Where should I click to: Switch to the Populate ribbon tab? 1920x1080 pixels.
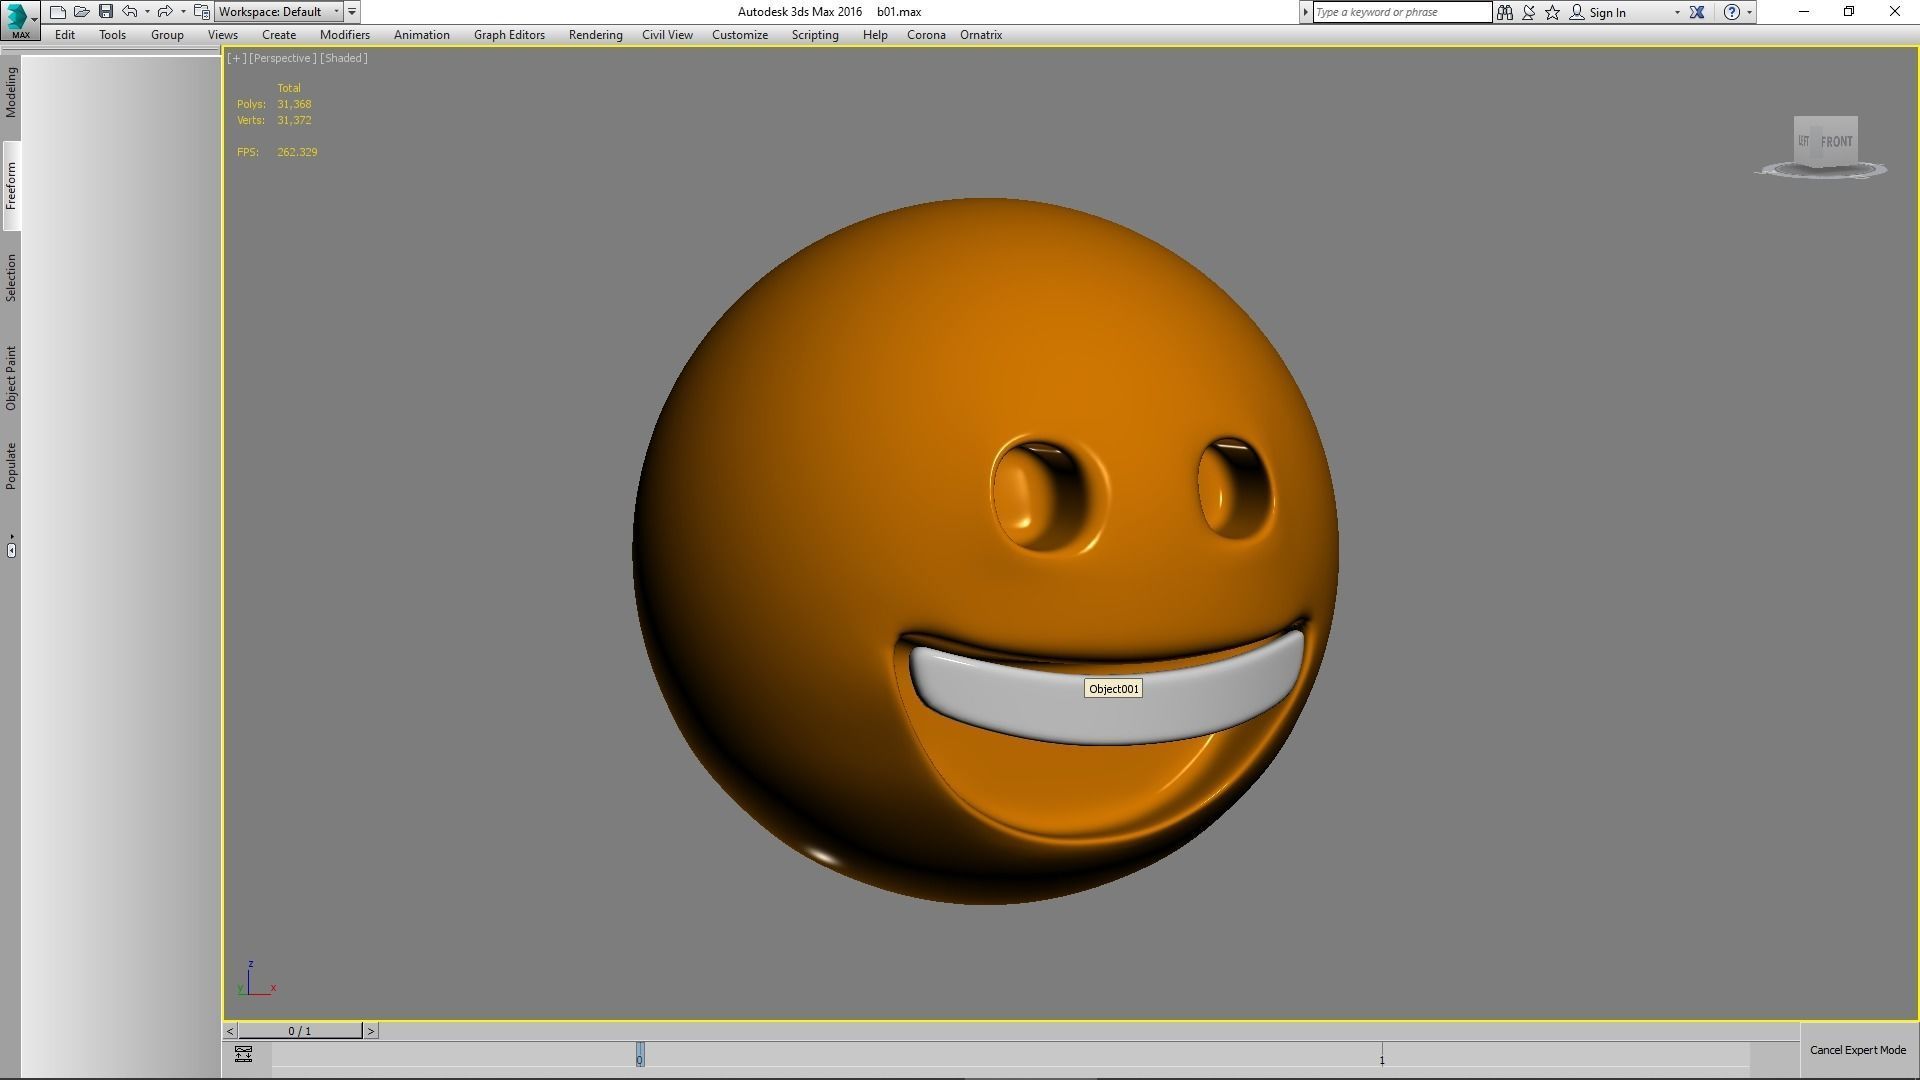pyautogui.click(x=11, y=466)
